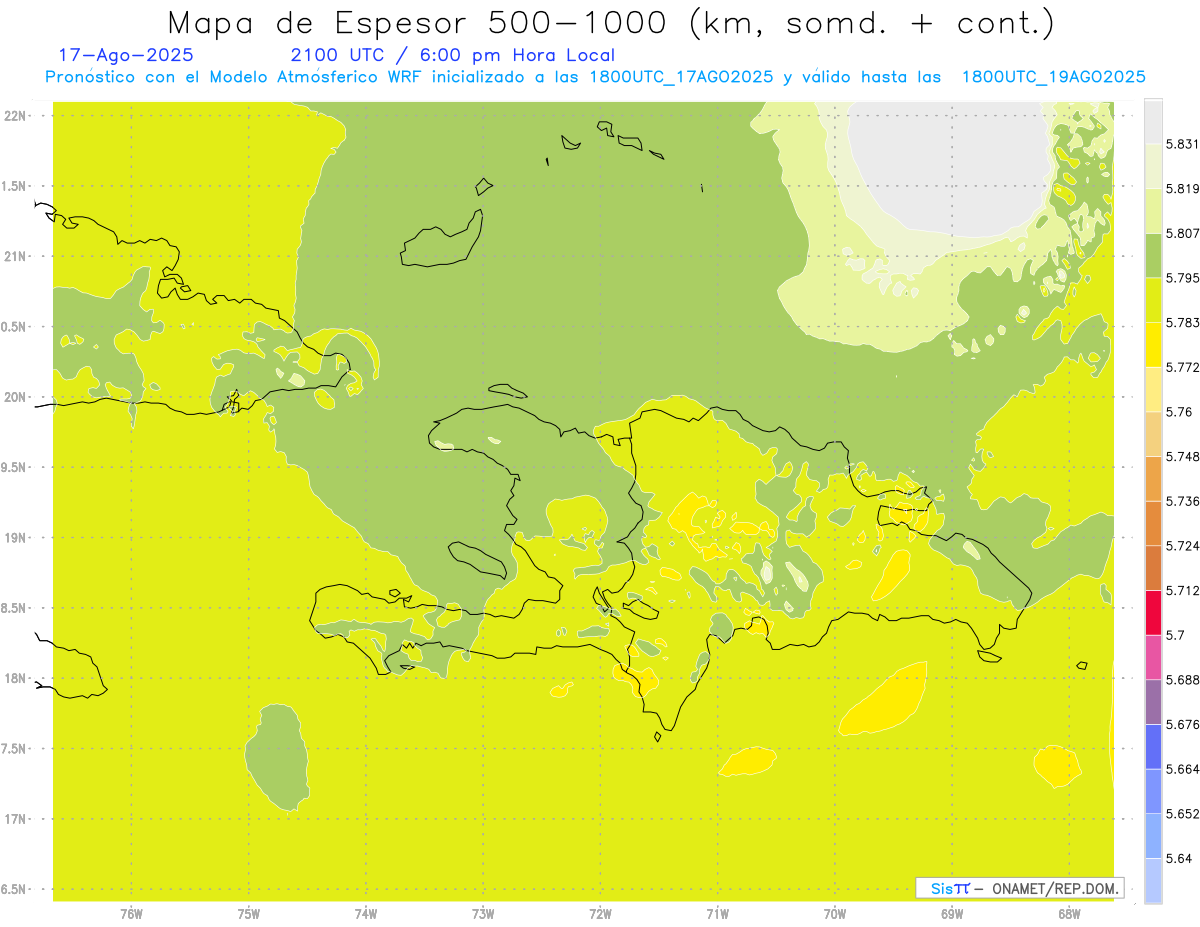Click the '5.676' colorbar value
1200x927 pixels.
pos(1183,725)
